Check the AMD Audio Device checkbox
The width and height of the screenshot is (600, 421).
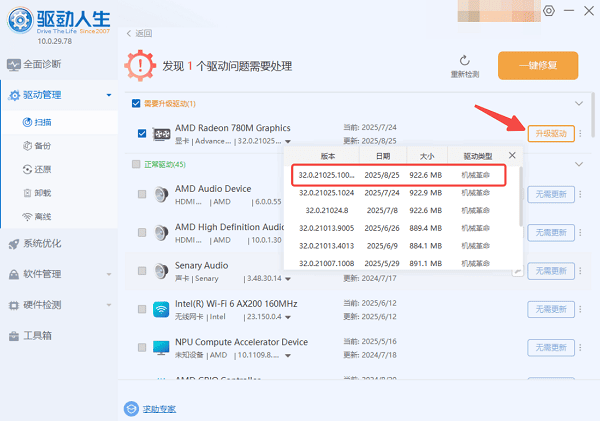pos(143,194)
